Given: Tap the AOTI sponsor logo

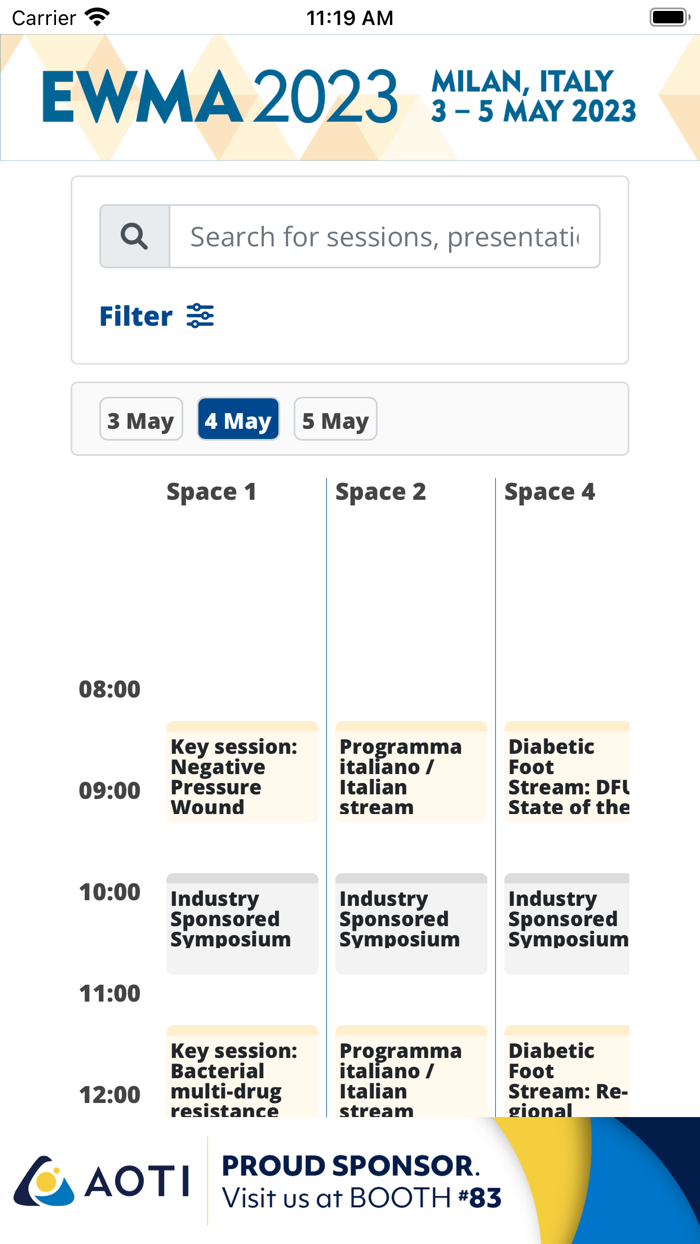Looking at the screenshot, I should click(100, 1181).
